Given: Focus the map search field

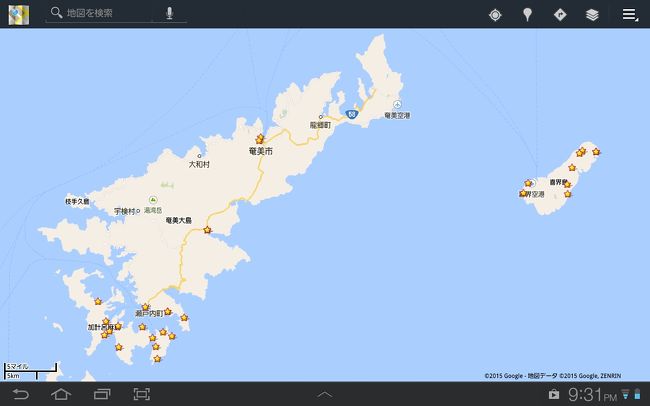Looking at the screenshot, I should tap(99, 13).
